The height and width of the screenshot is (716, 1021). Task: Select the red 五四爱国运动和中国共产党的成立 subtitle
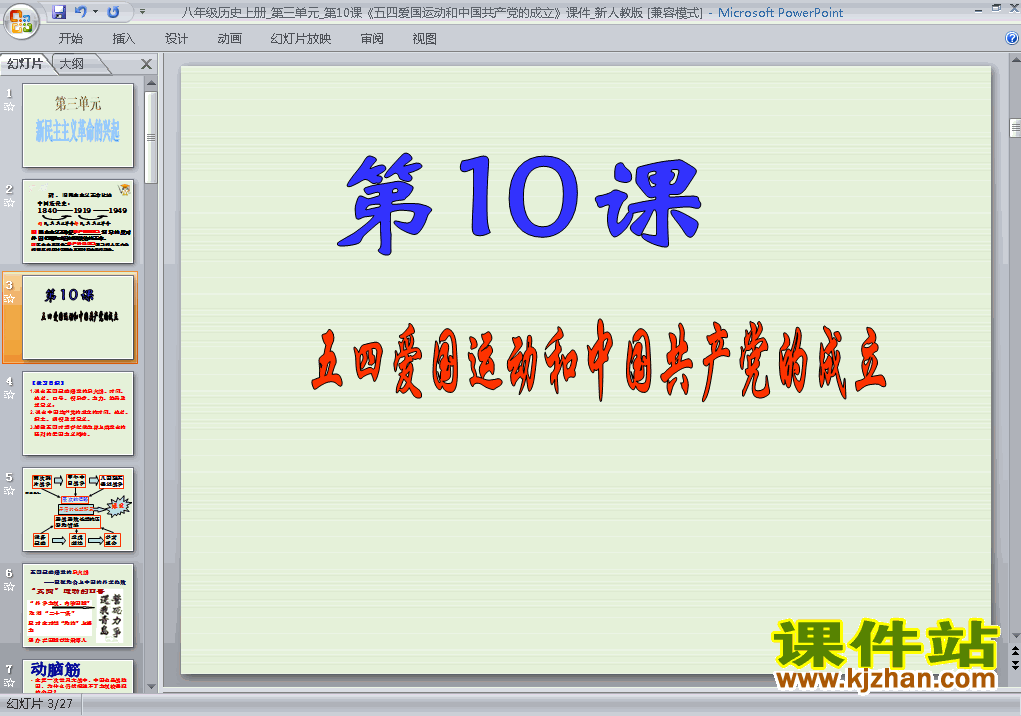[599, 359]
